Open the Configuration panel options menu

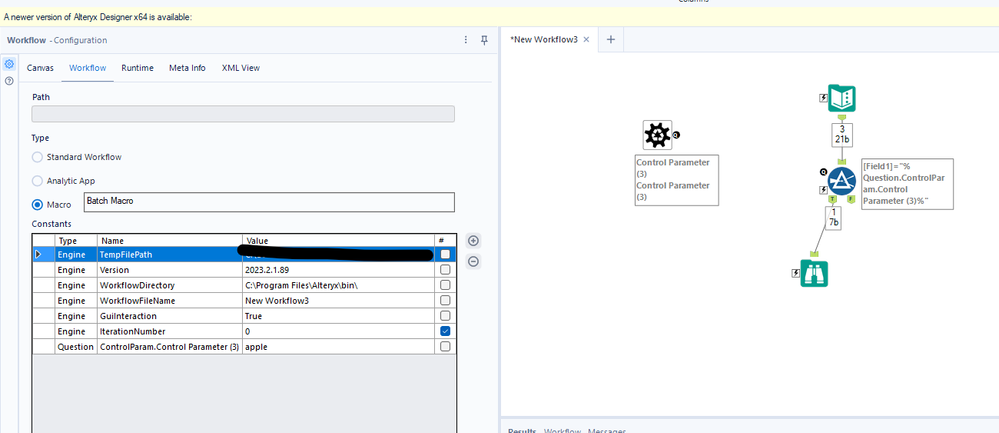pyautogui.click(x=466, y=40)
